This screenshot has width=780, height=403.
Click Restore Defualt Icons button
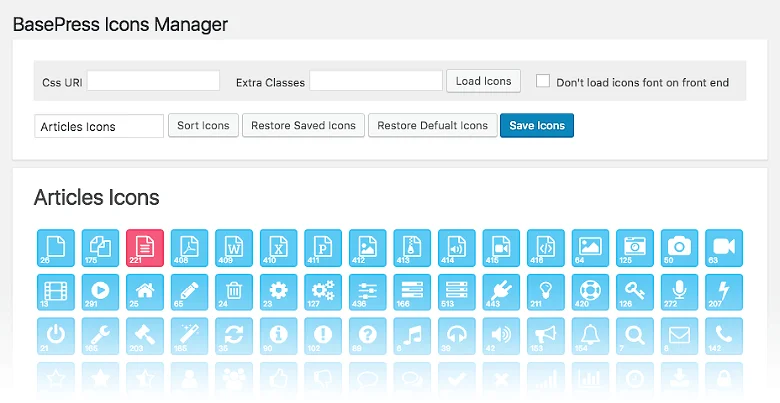point(433,125)
